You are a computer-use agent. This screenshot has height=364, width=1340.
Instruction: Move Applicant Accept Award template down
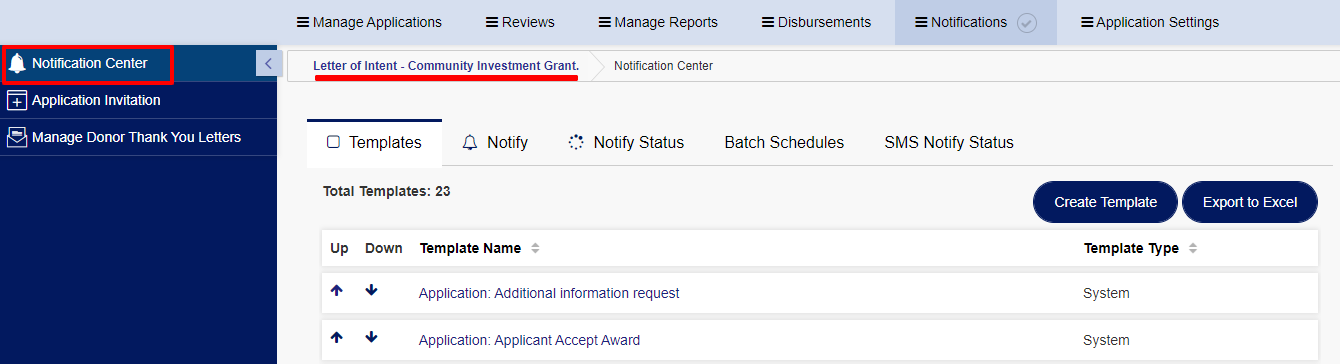pos(372,338)
